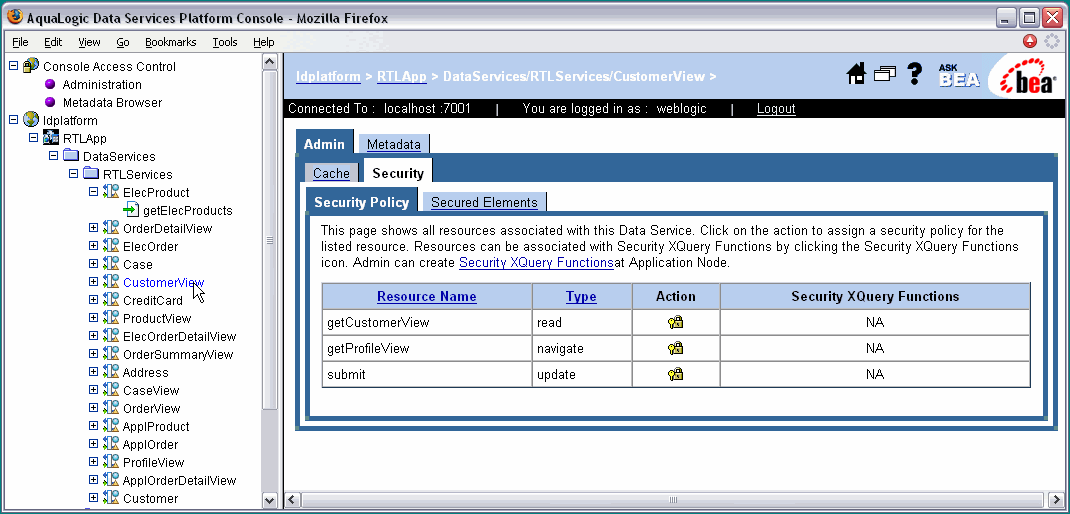Click the ElecProduct data service icon
This screenshot has height=514, width=1070.
[111, 192]
